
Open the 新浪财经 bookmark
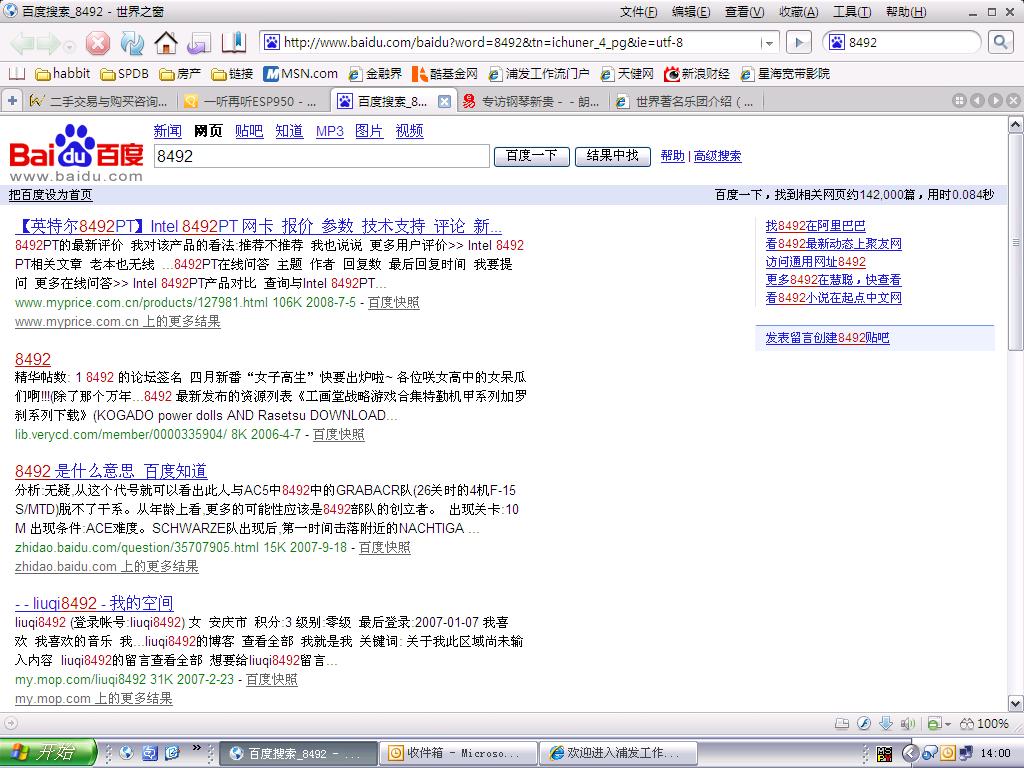(696, 74)
